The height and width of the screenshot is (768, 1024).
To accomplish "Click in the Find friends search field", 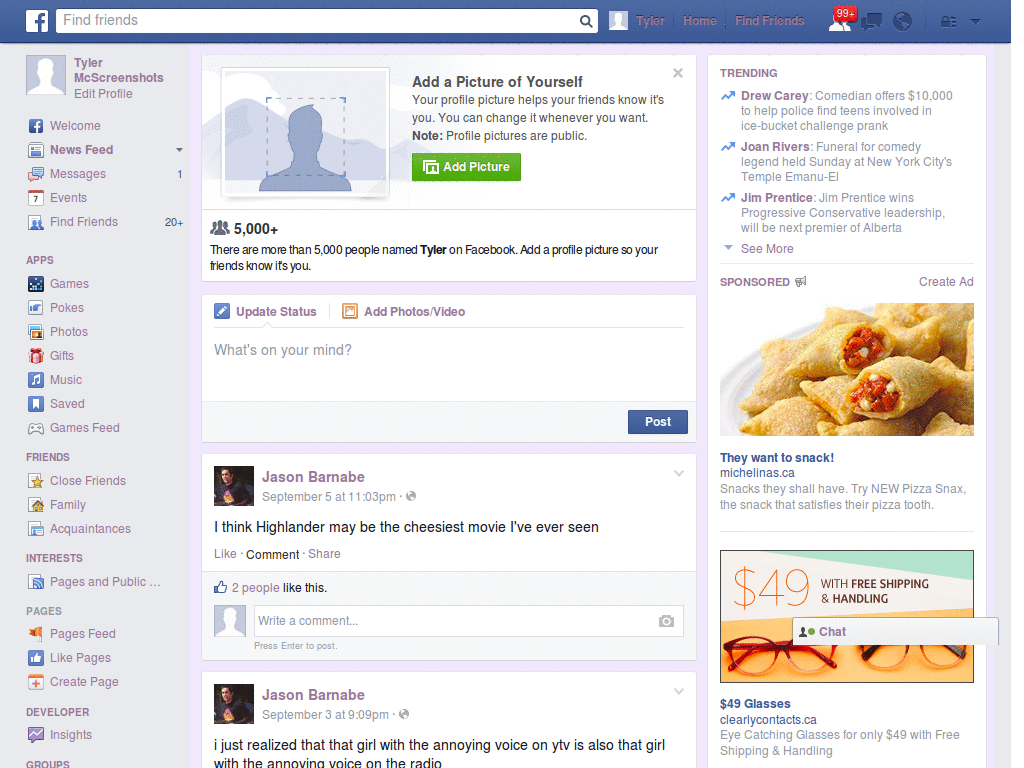I will (319, 21).
